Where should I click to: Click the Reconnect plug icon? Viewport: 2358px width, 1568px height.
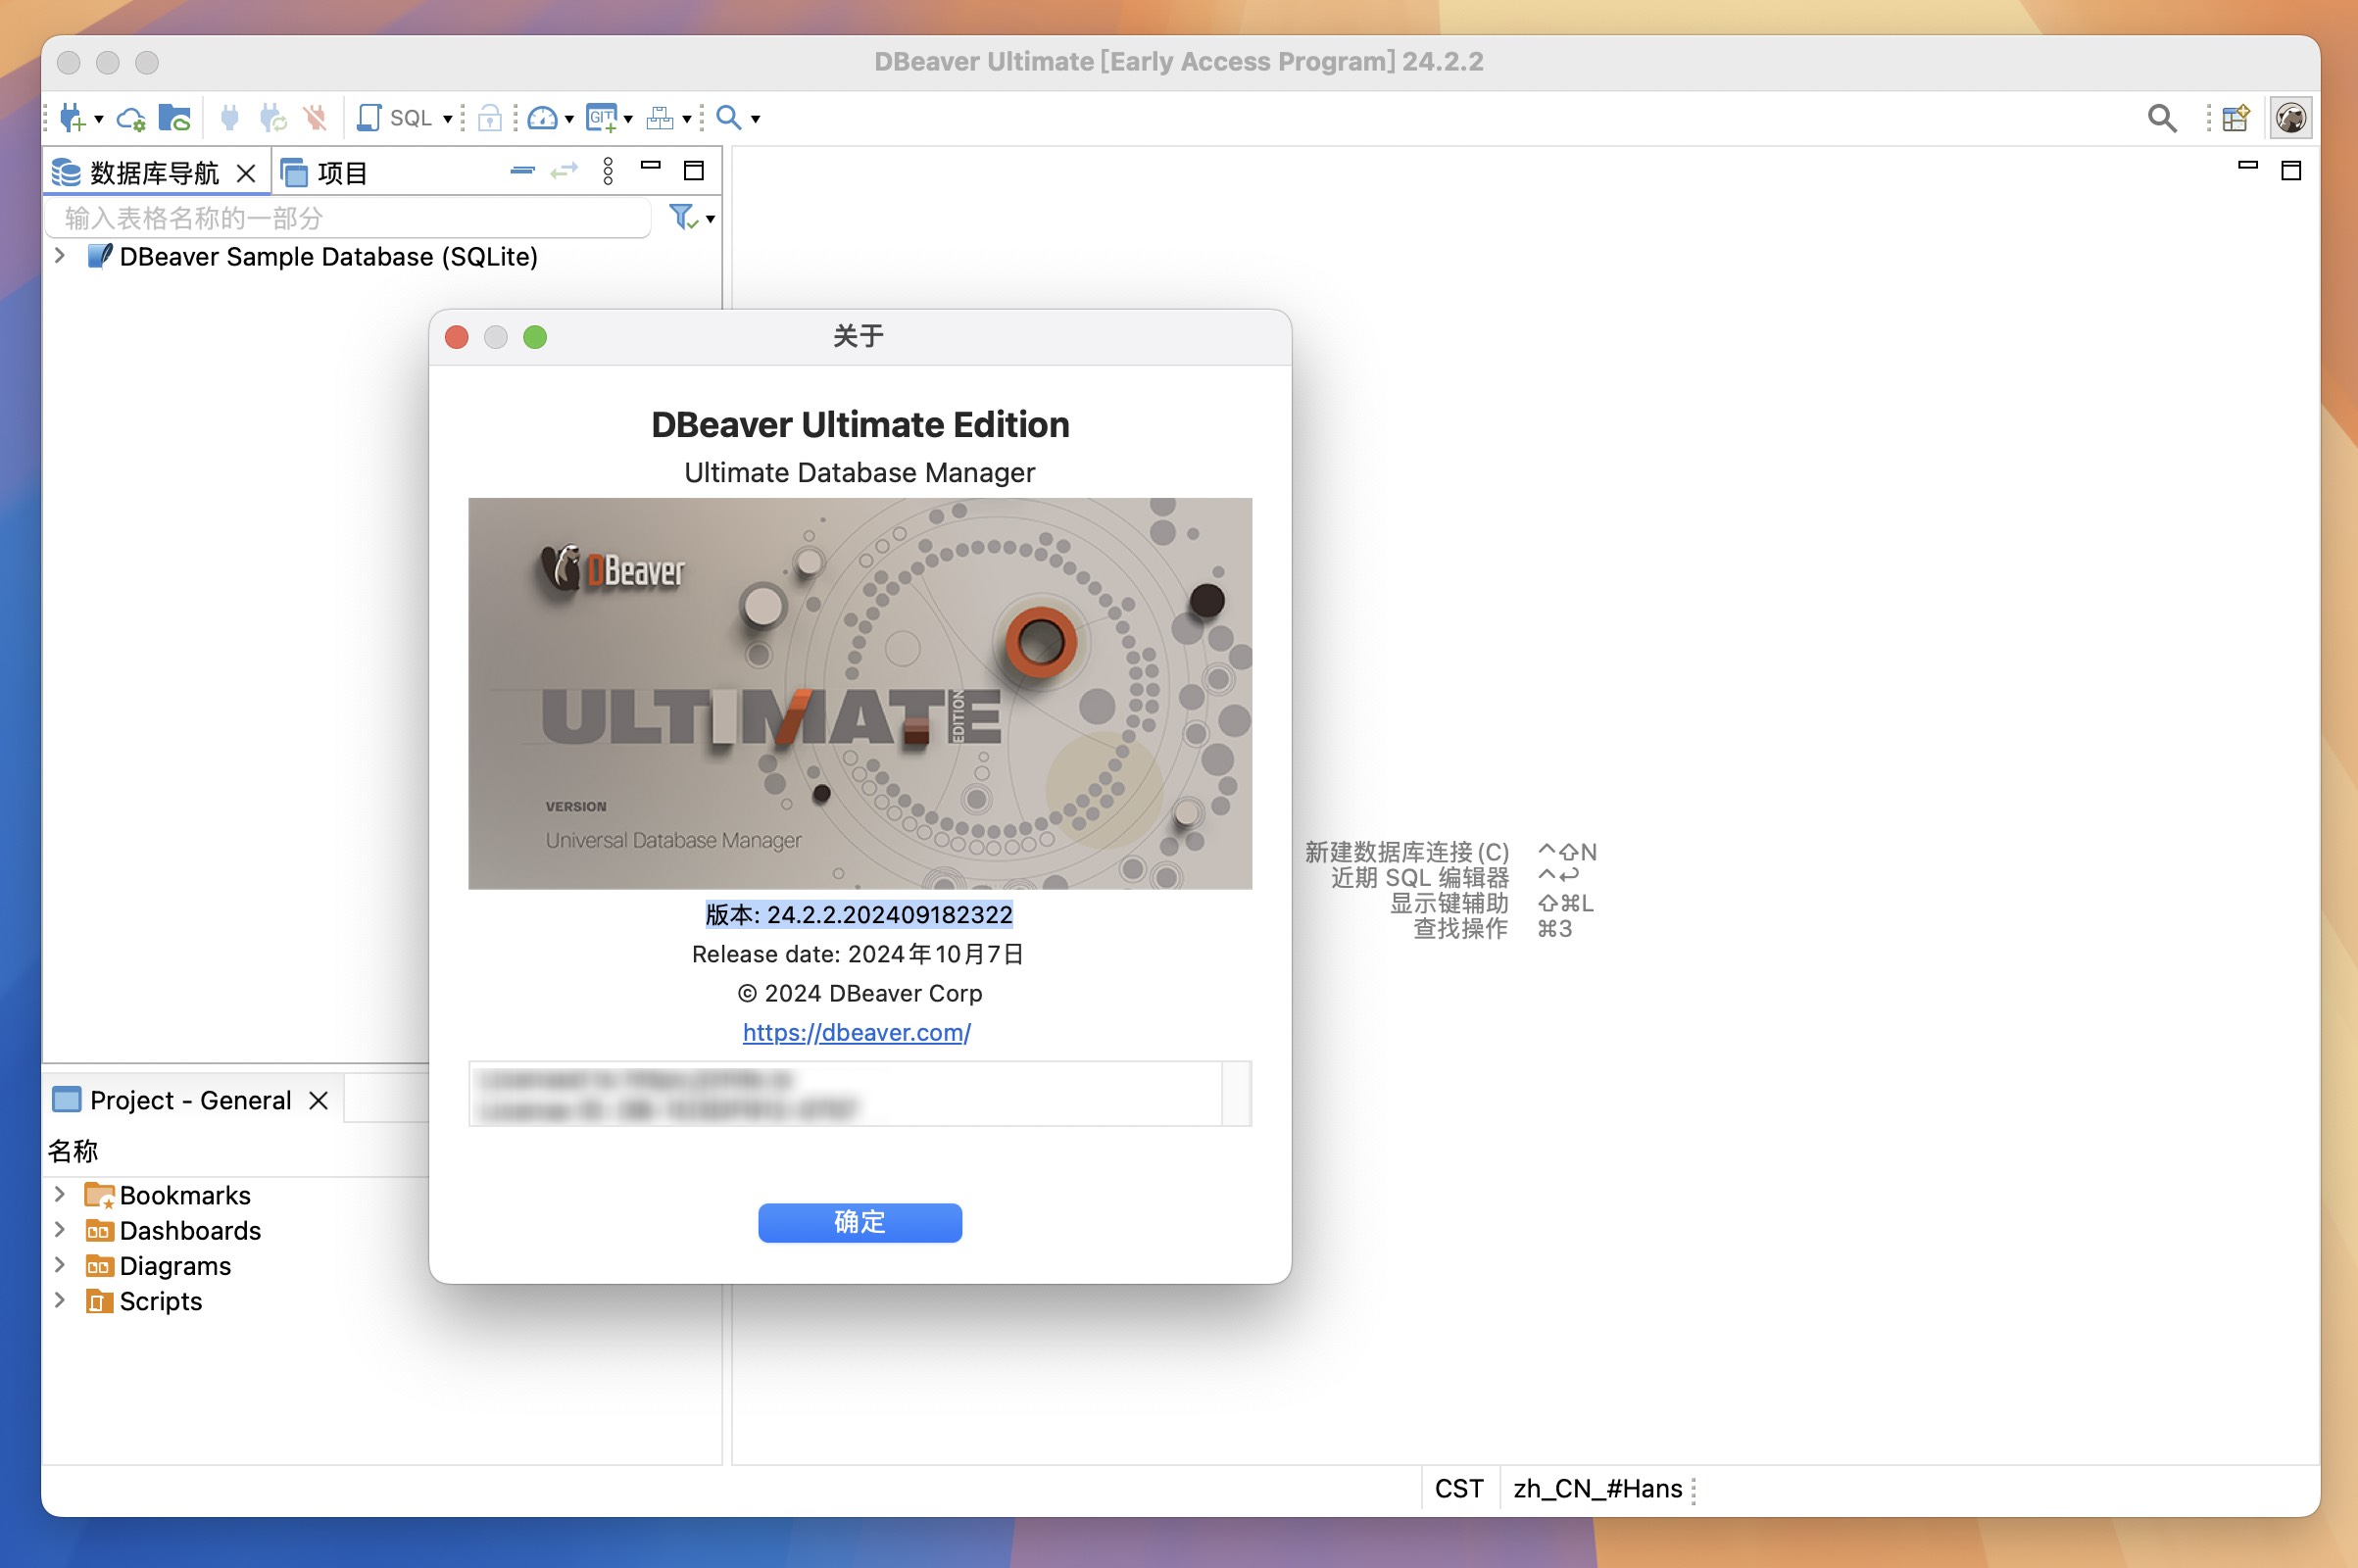273,118
